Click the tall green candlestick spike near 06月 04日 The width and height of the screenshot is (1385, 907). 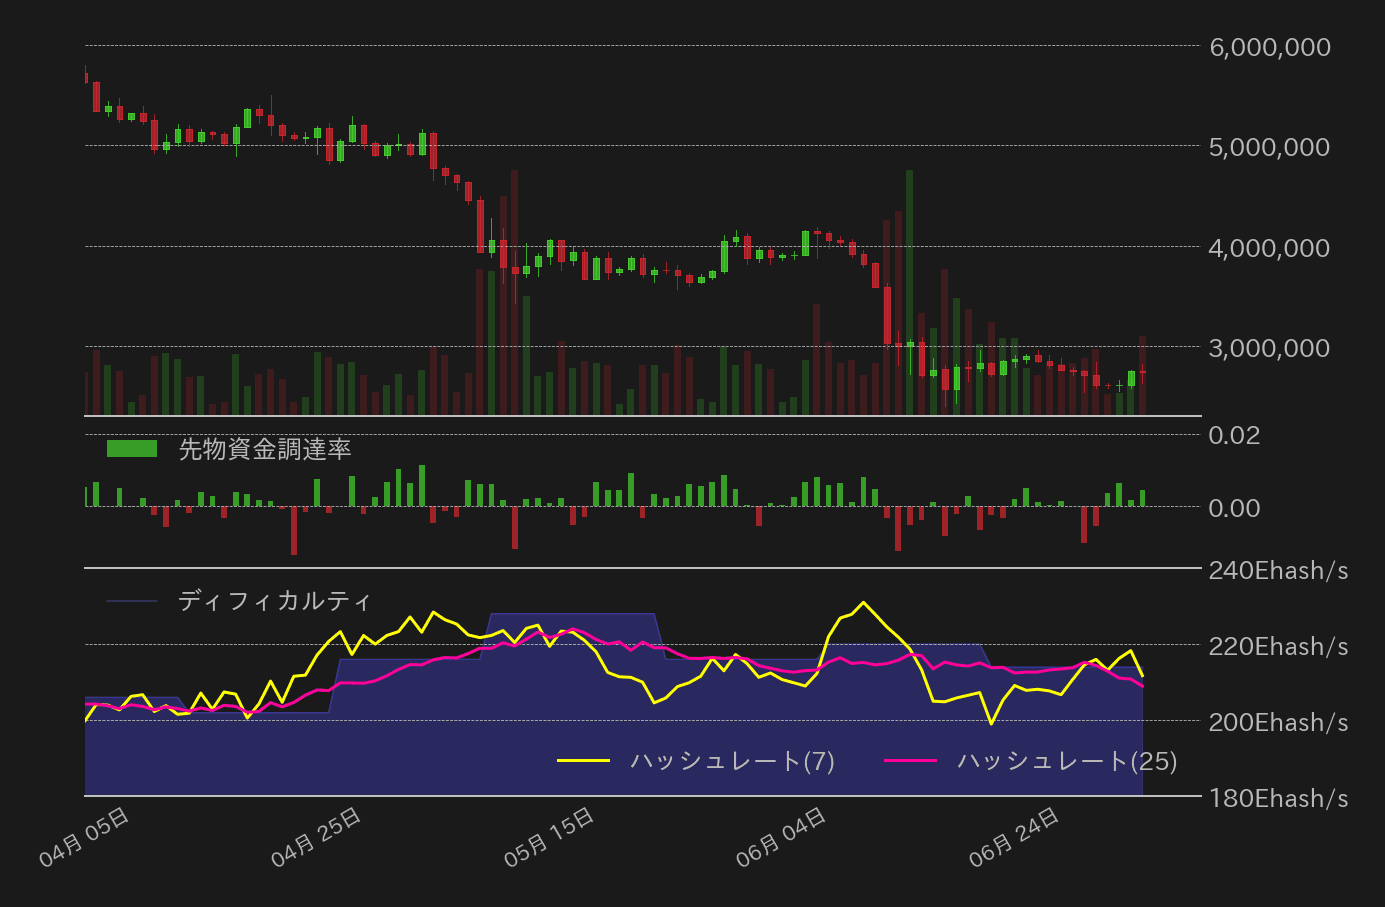pos(908,250)
